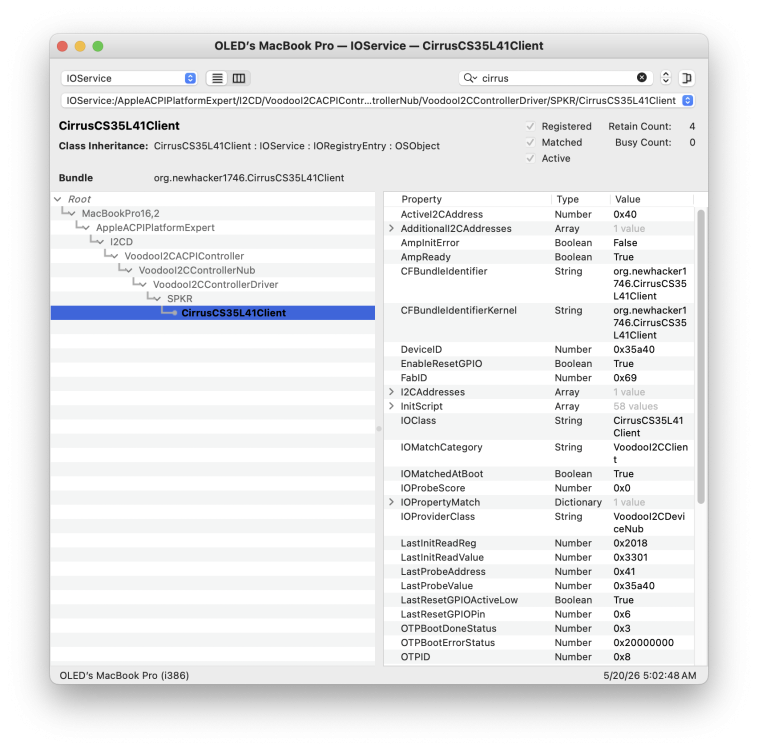Select the EnableResetGPIO row
The width and height of the screenshot is (758, 750).
coord(539,364)
